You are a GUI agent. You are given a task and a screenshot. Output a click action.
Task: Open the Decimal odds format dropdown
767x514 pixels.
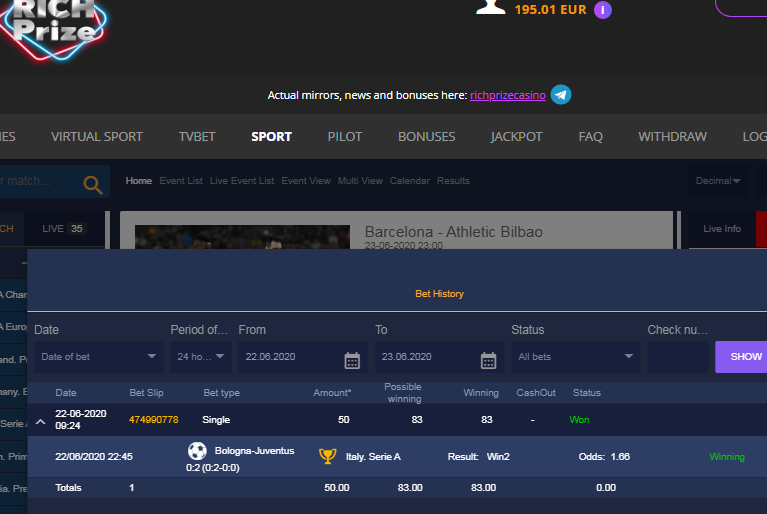pos(718,181)
